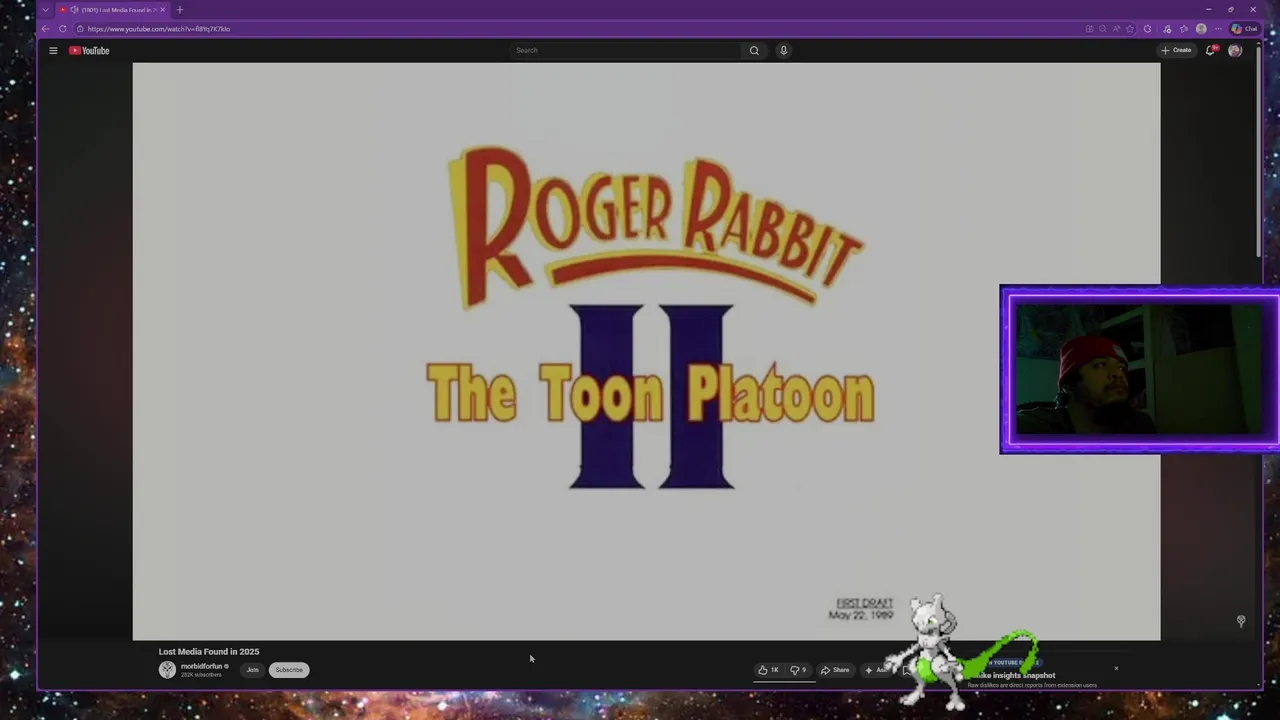Close the Lost Media Found tab

point(162,10)
